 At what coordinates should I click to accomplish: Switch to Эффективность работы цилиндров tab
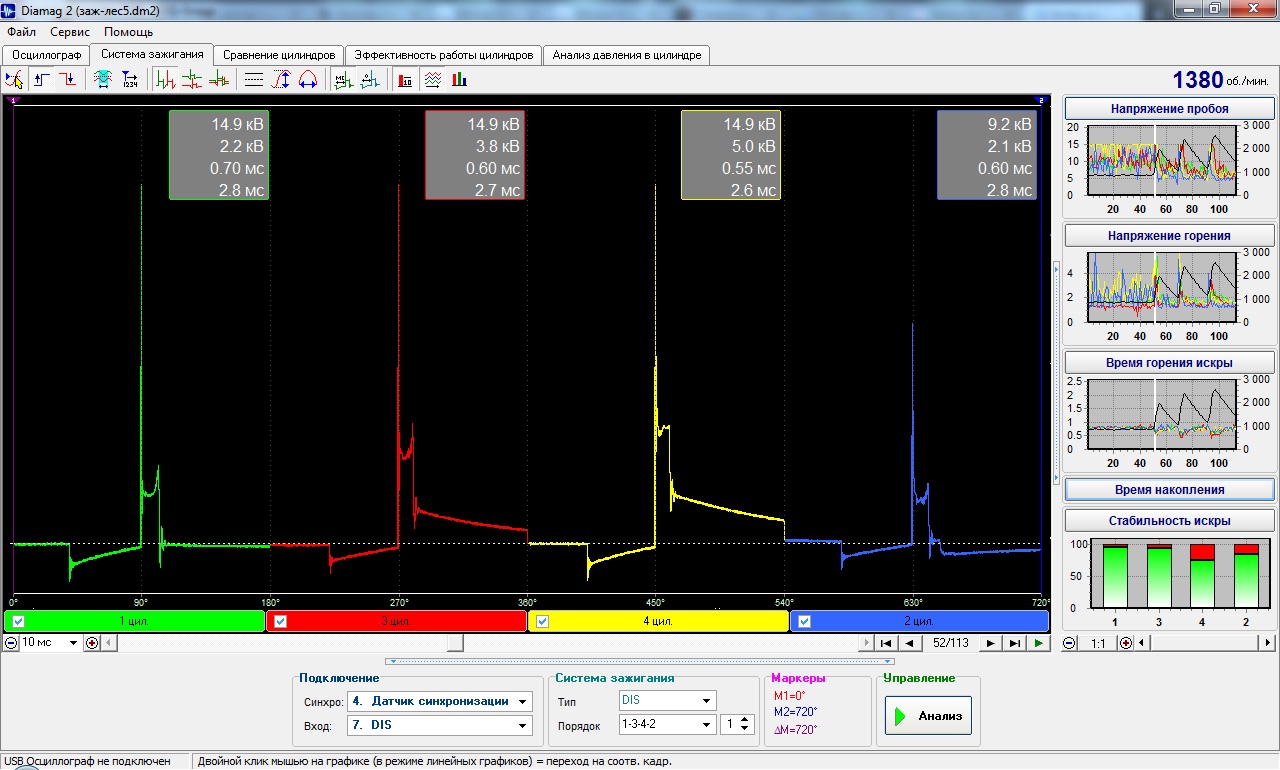coord(445,55)
